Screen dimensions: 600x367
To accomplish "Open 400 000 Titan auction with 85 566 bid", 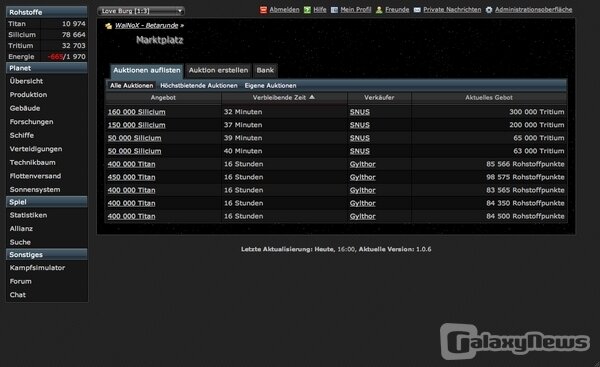I will point(131,164).
